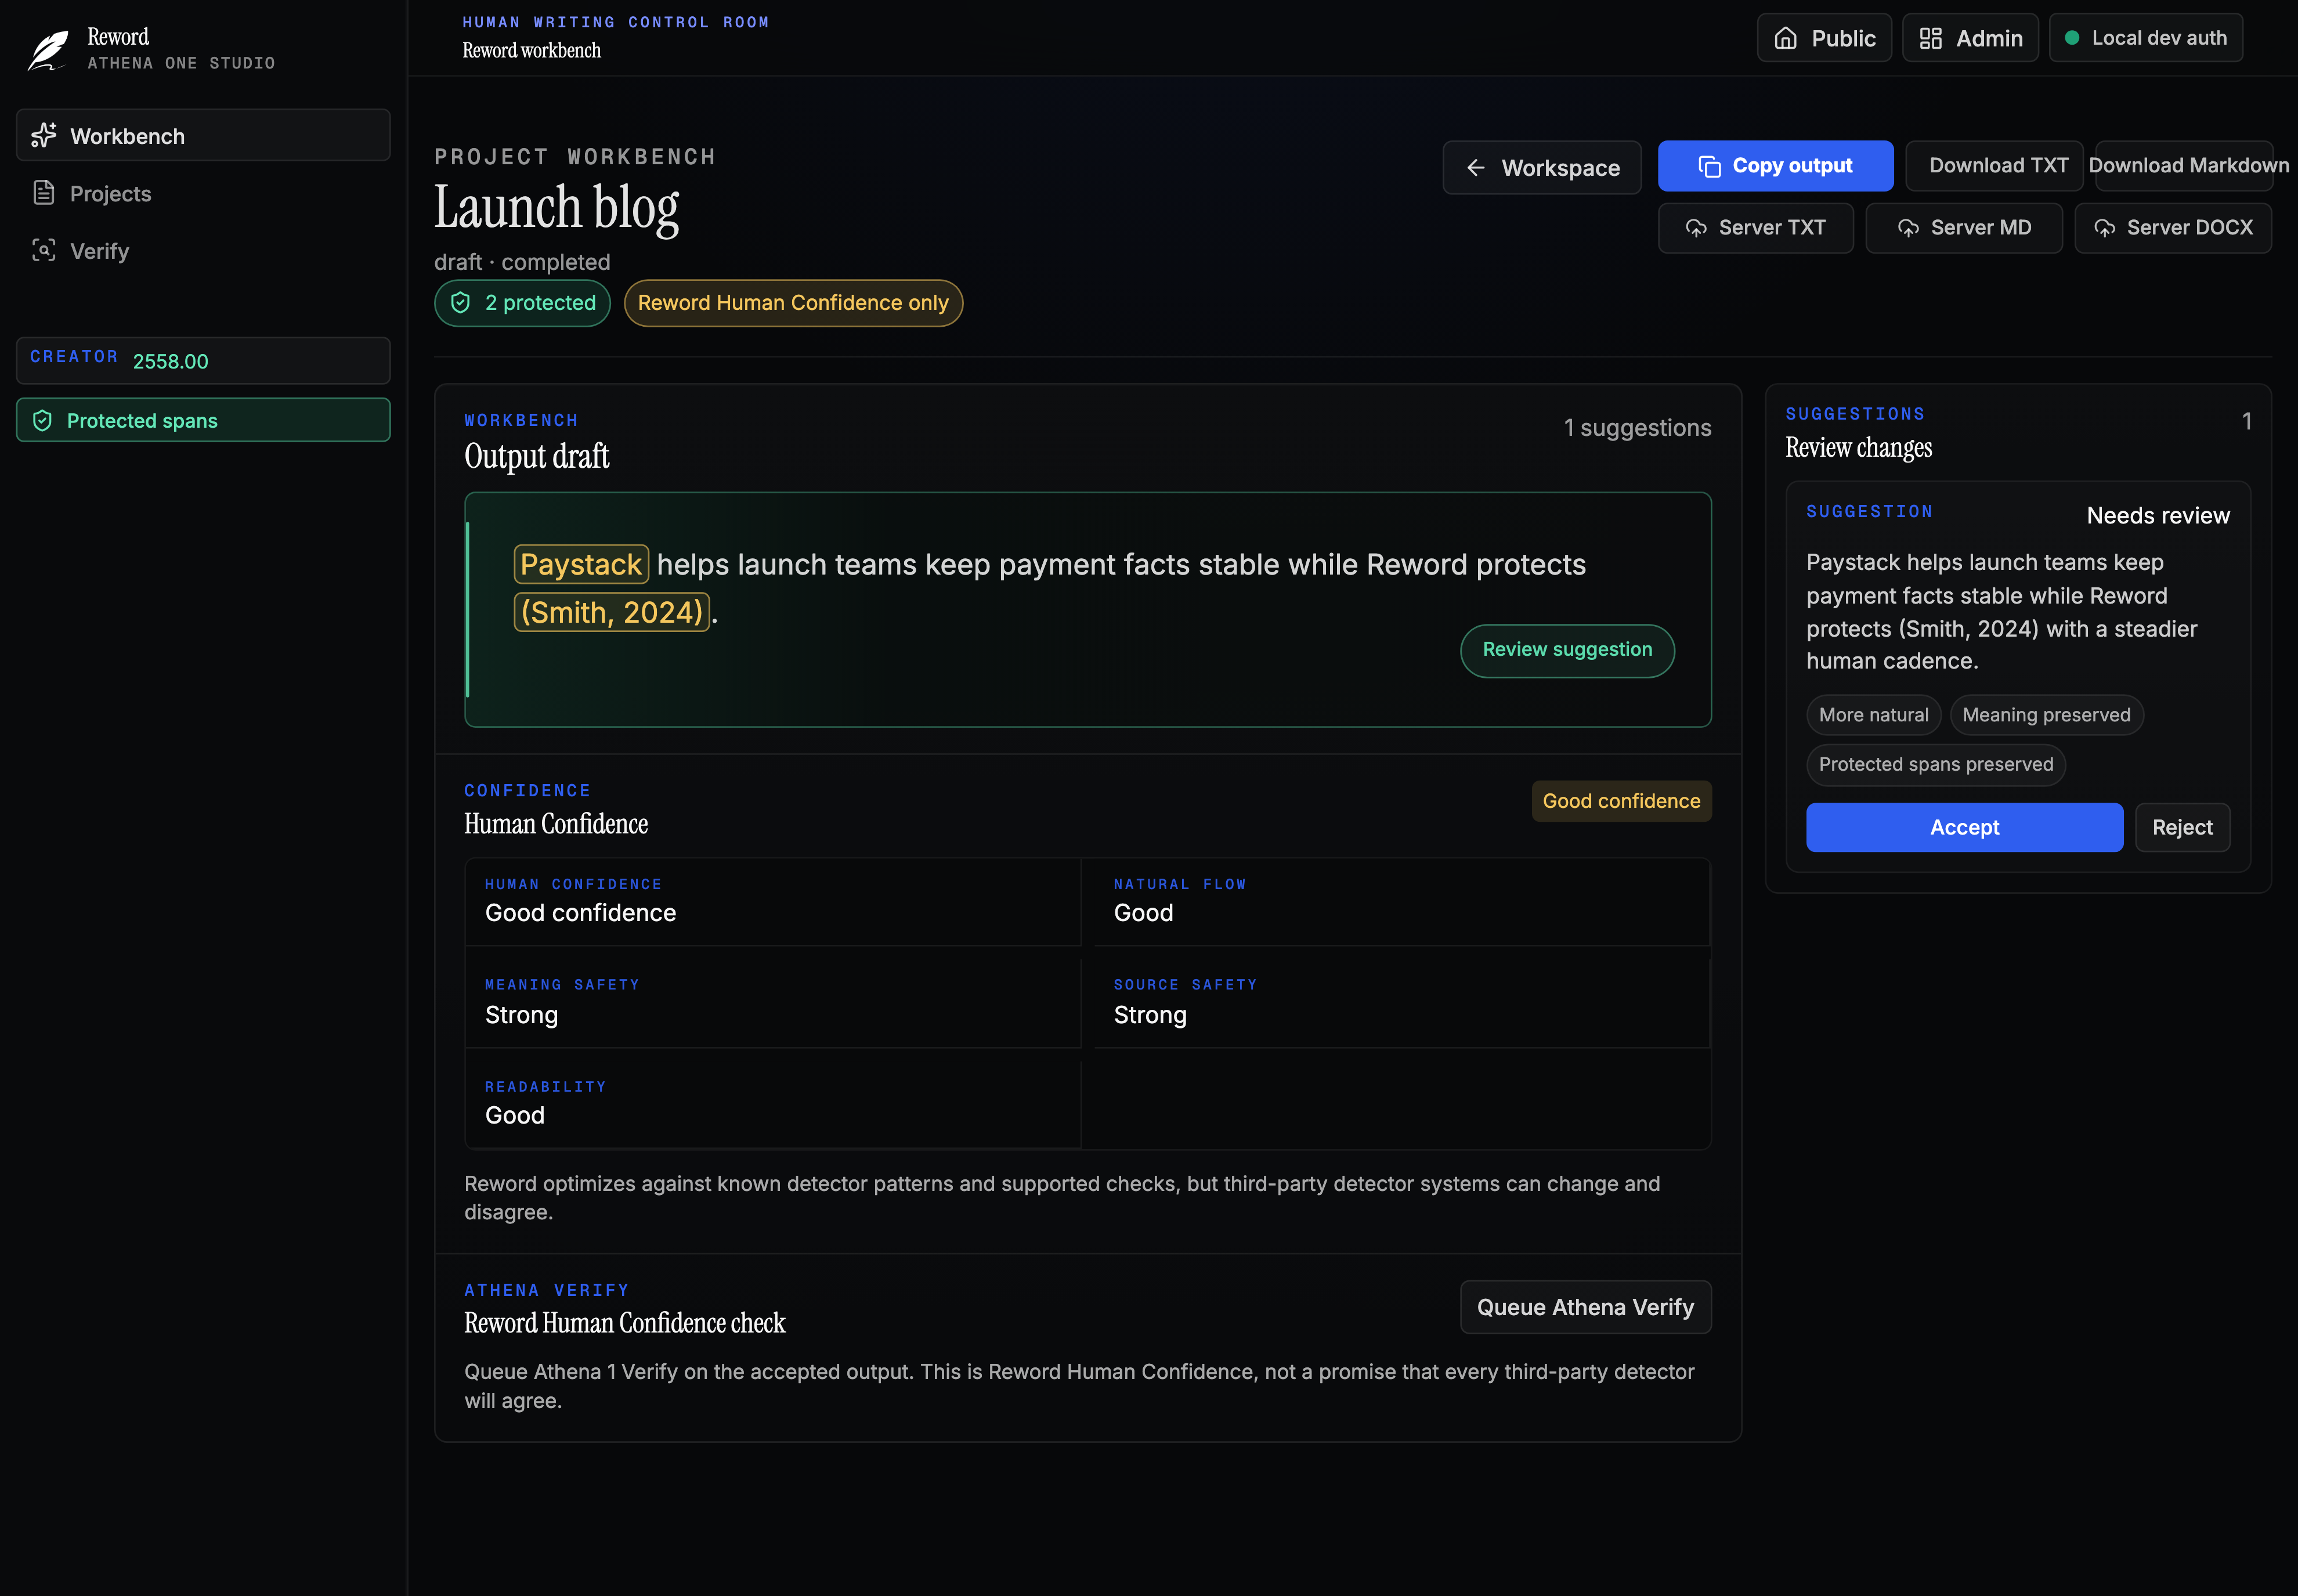This screenshot has width=2298, height=1596.
Task: Click the Human Confidence Good confidence cell
Action: coord(773,902)
